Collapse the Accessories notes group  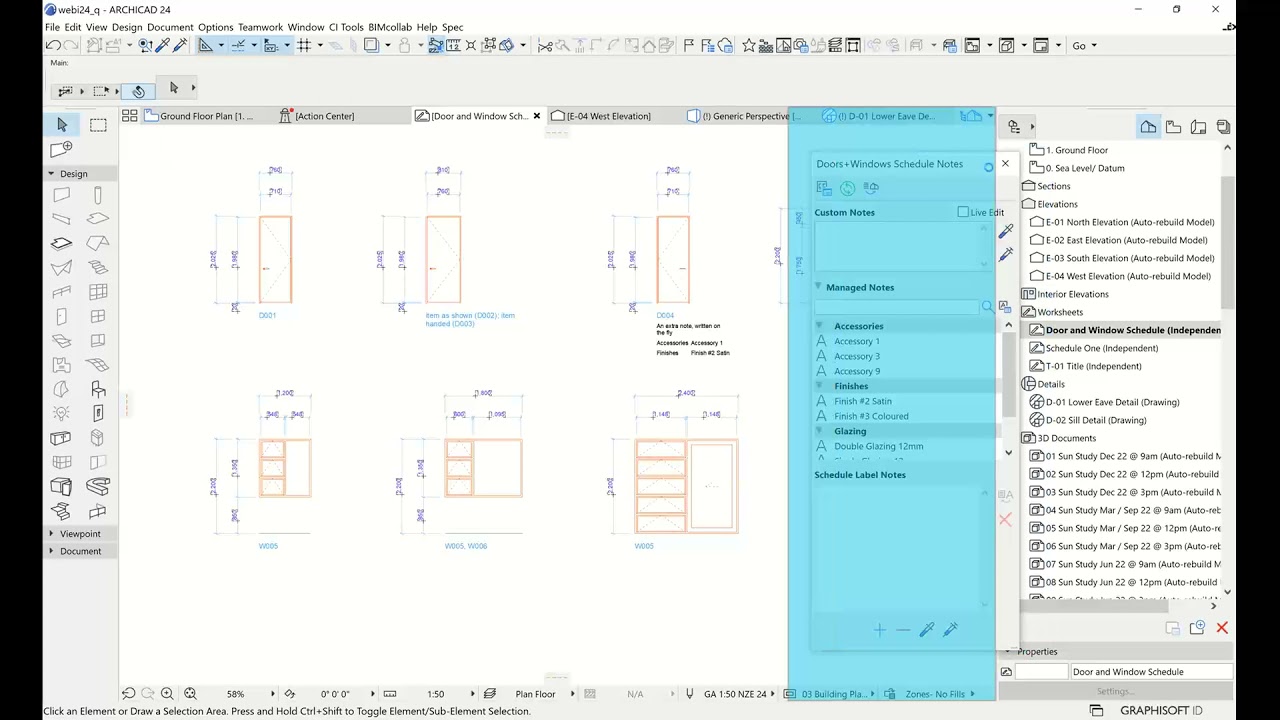coord(820,326)
